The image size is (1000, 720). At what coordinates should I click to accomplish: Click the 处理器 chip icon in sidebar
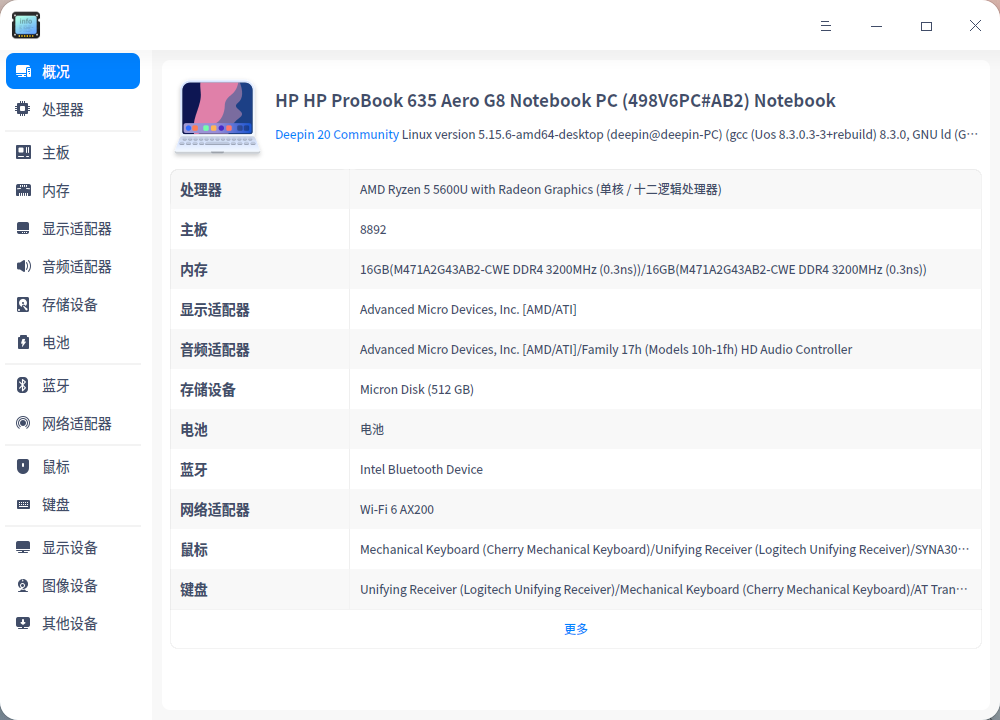click(23, 109)
